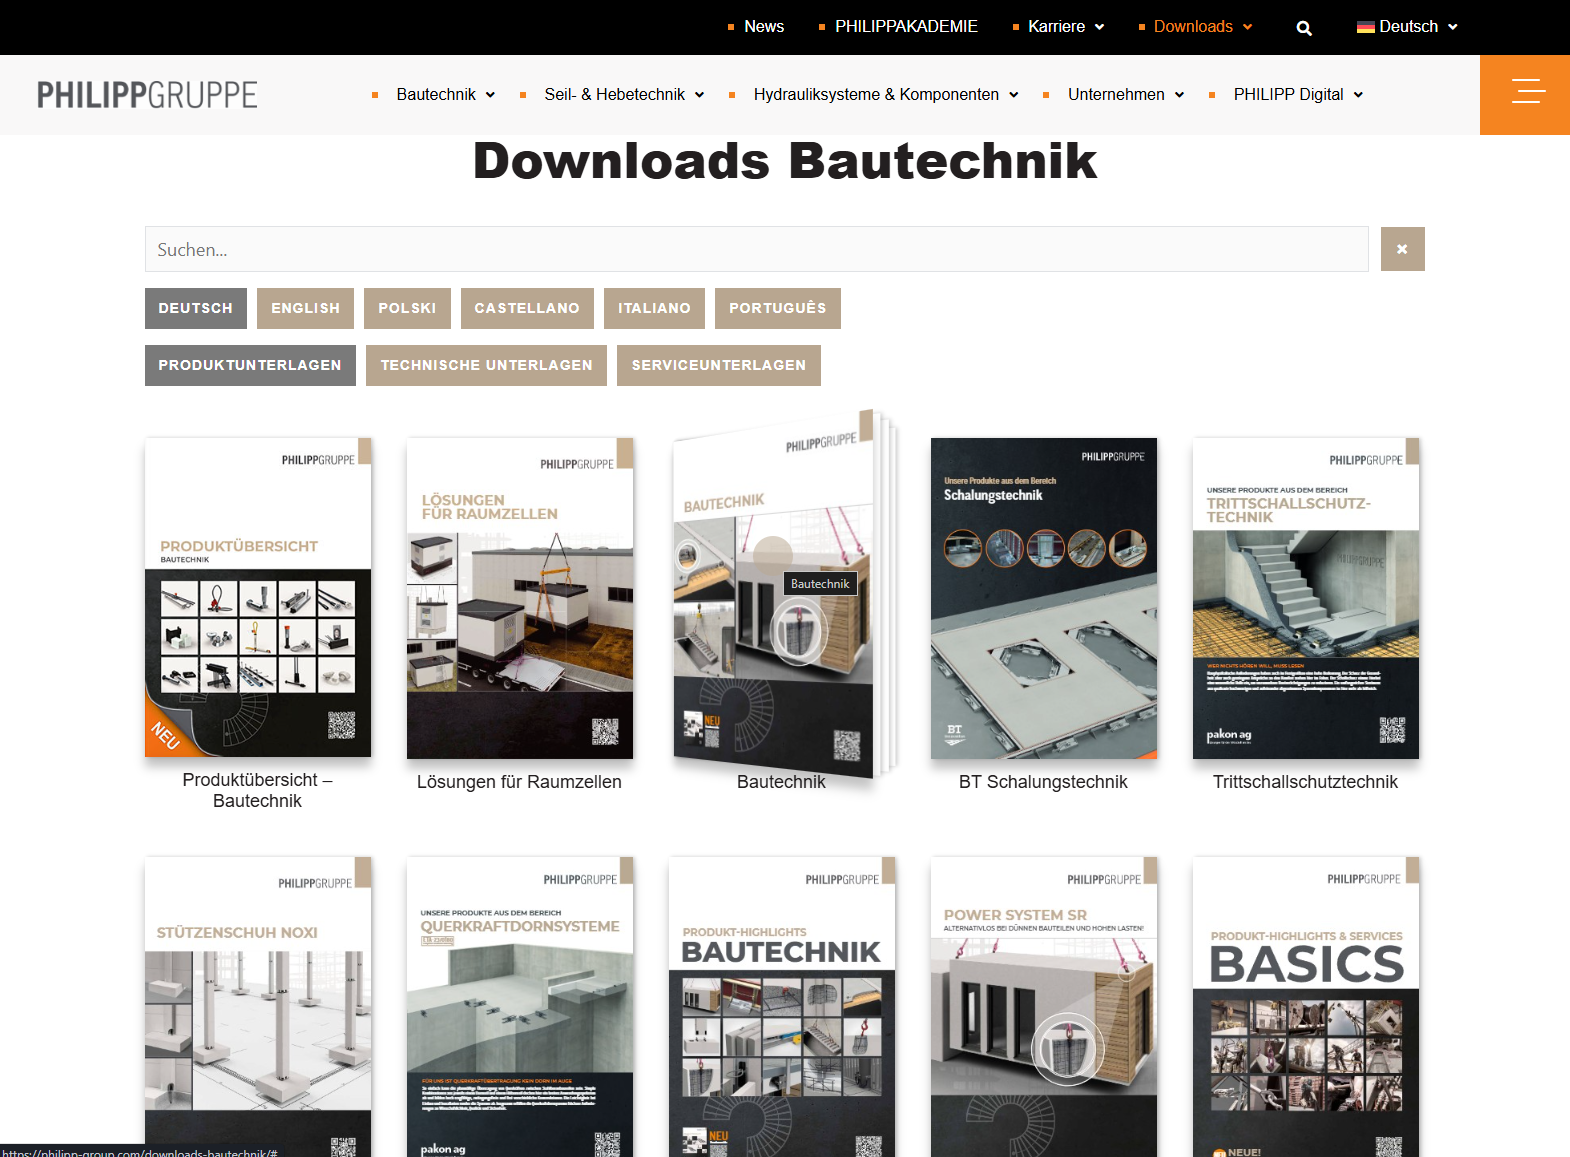Click in the Suchen search field
The width and height of the screenshot is (1570, 1157).
point(756,249)
